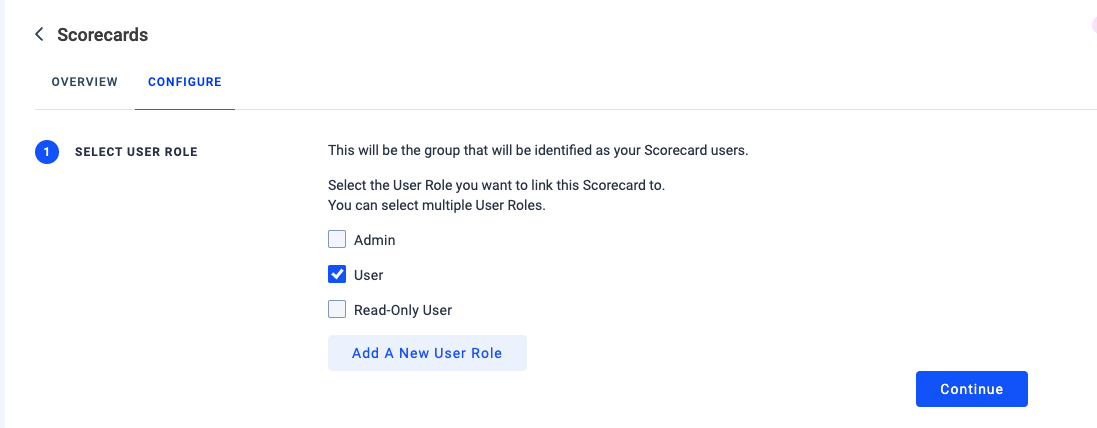Click the 'select multiple User Roles' hint
1097x428 pixels.
tap(437, 206)
